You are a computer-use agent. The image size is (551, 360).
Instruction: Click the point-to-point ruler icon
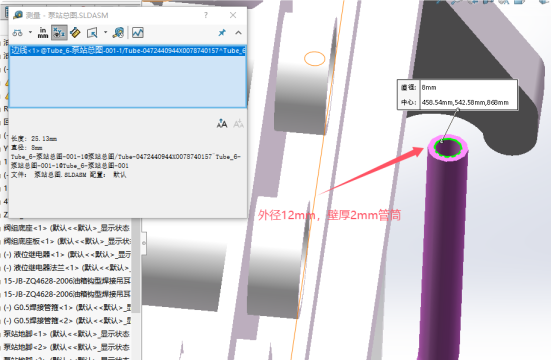pos(75,33)
